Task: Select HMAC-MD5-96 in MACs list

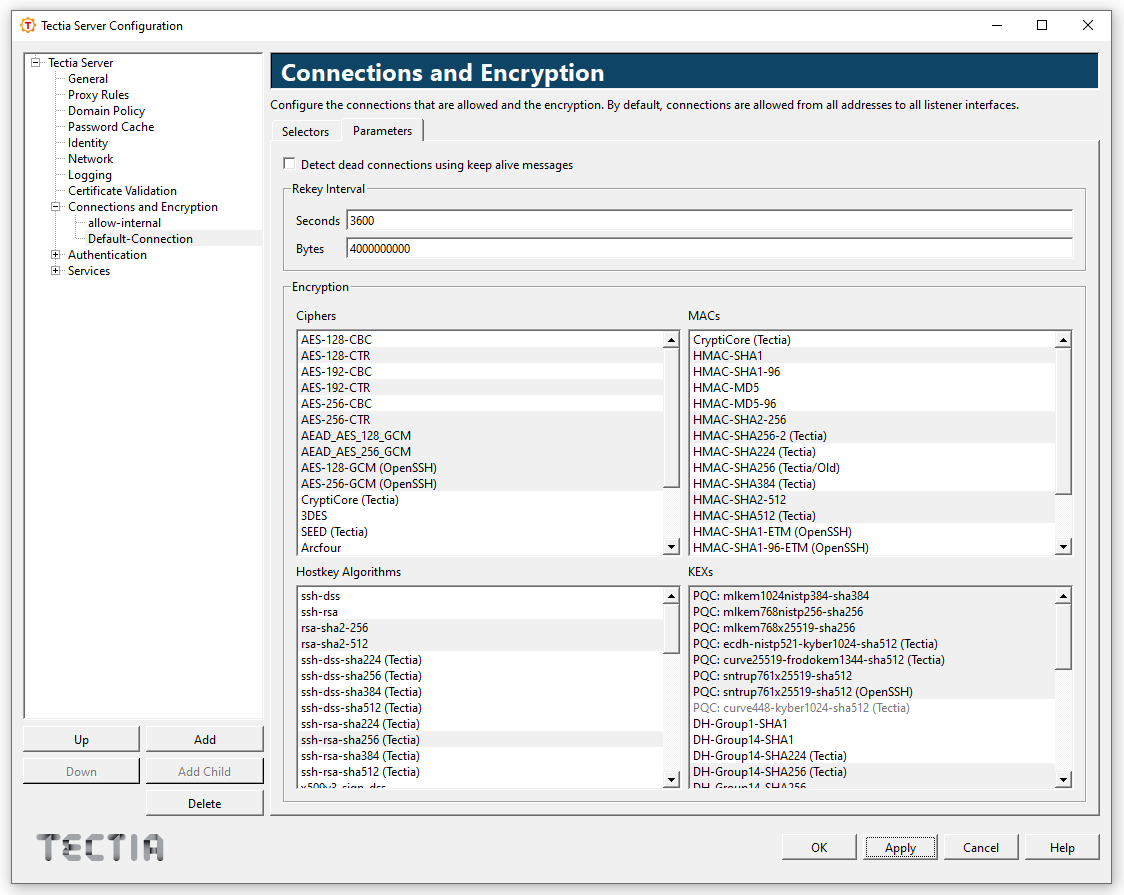Action: coord(872,403)
